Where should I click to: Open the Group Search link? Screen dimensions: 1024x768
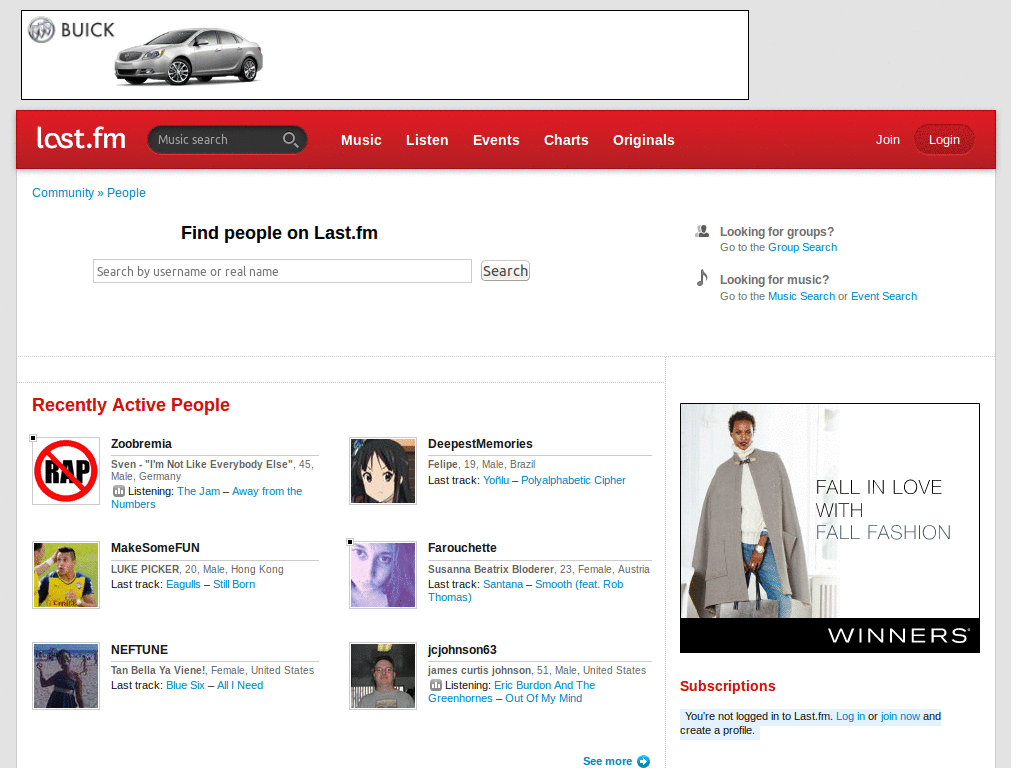pos(802,247)
